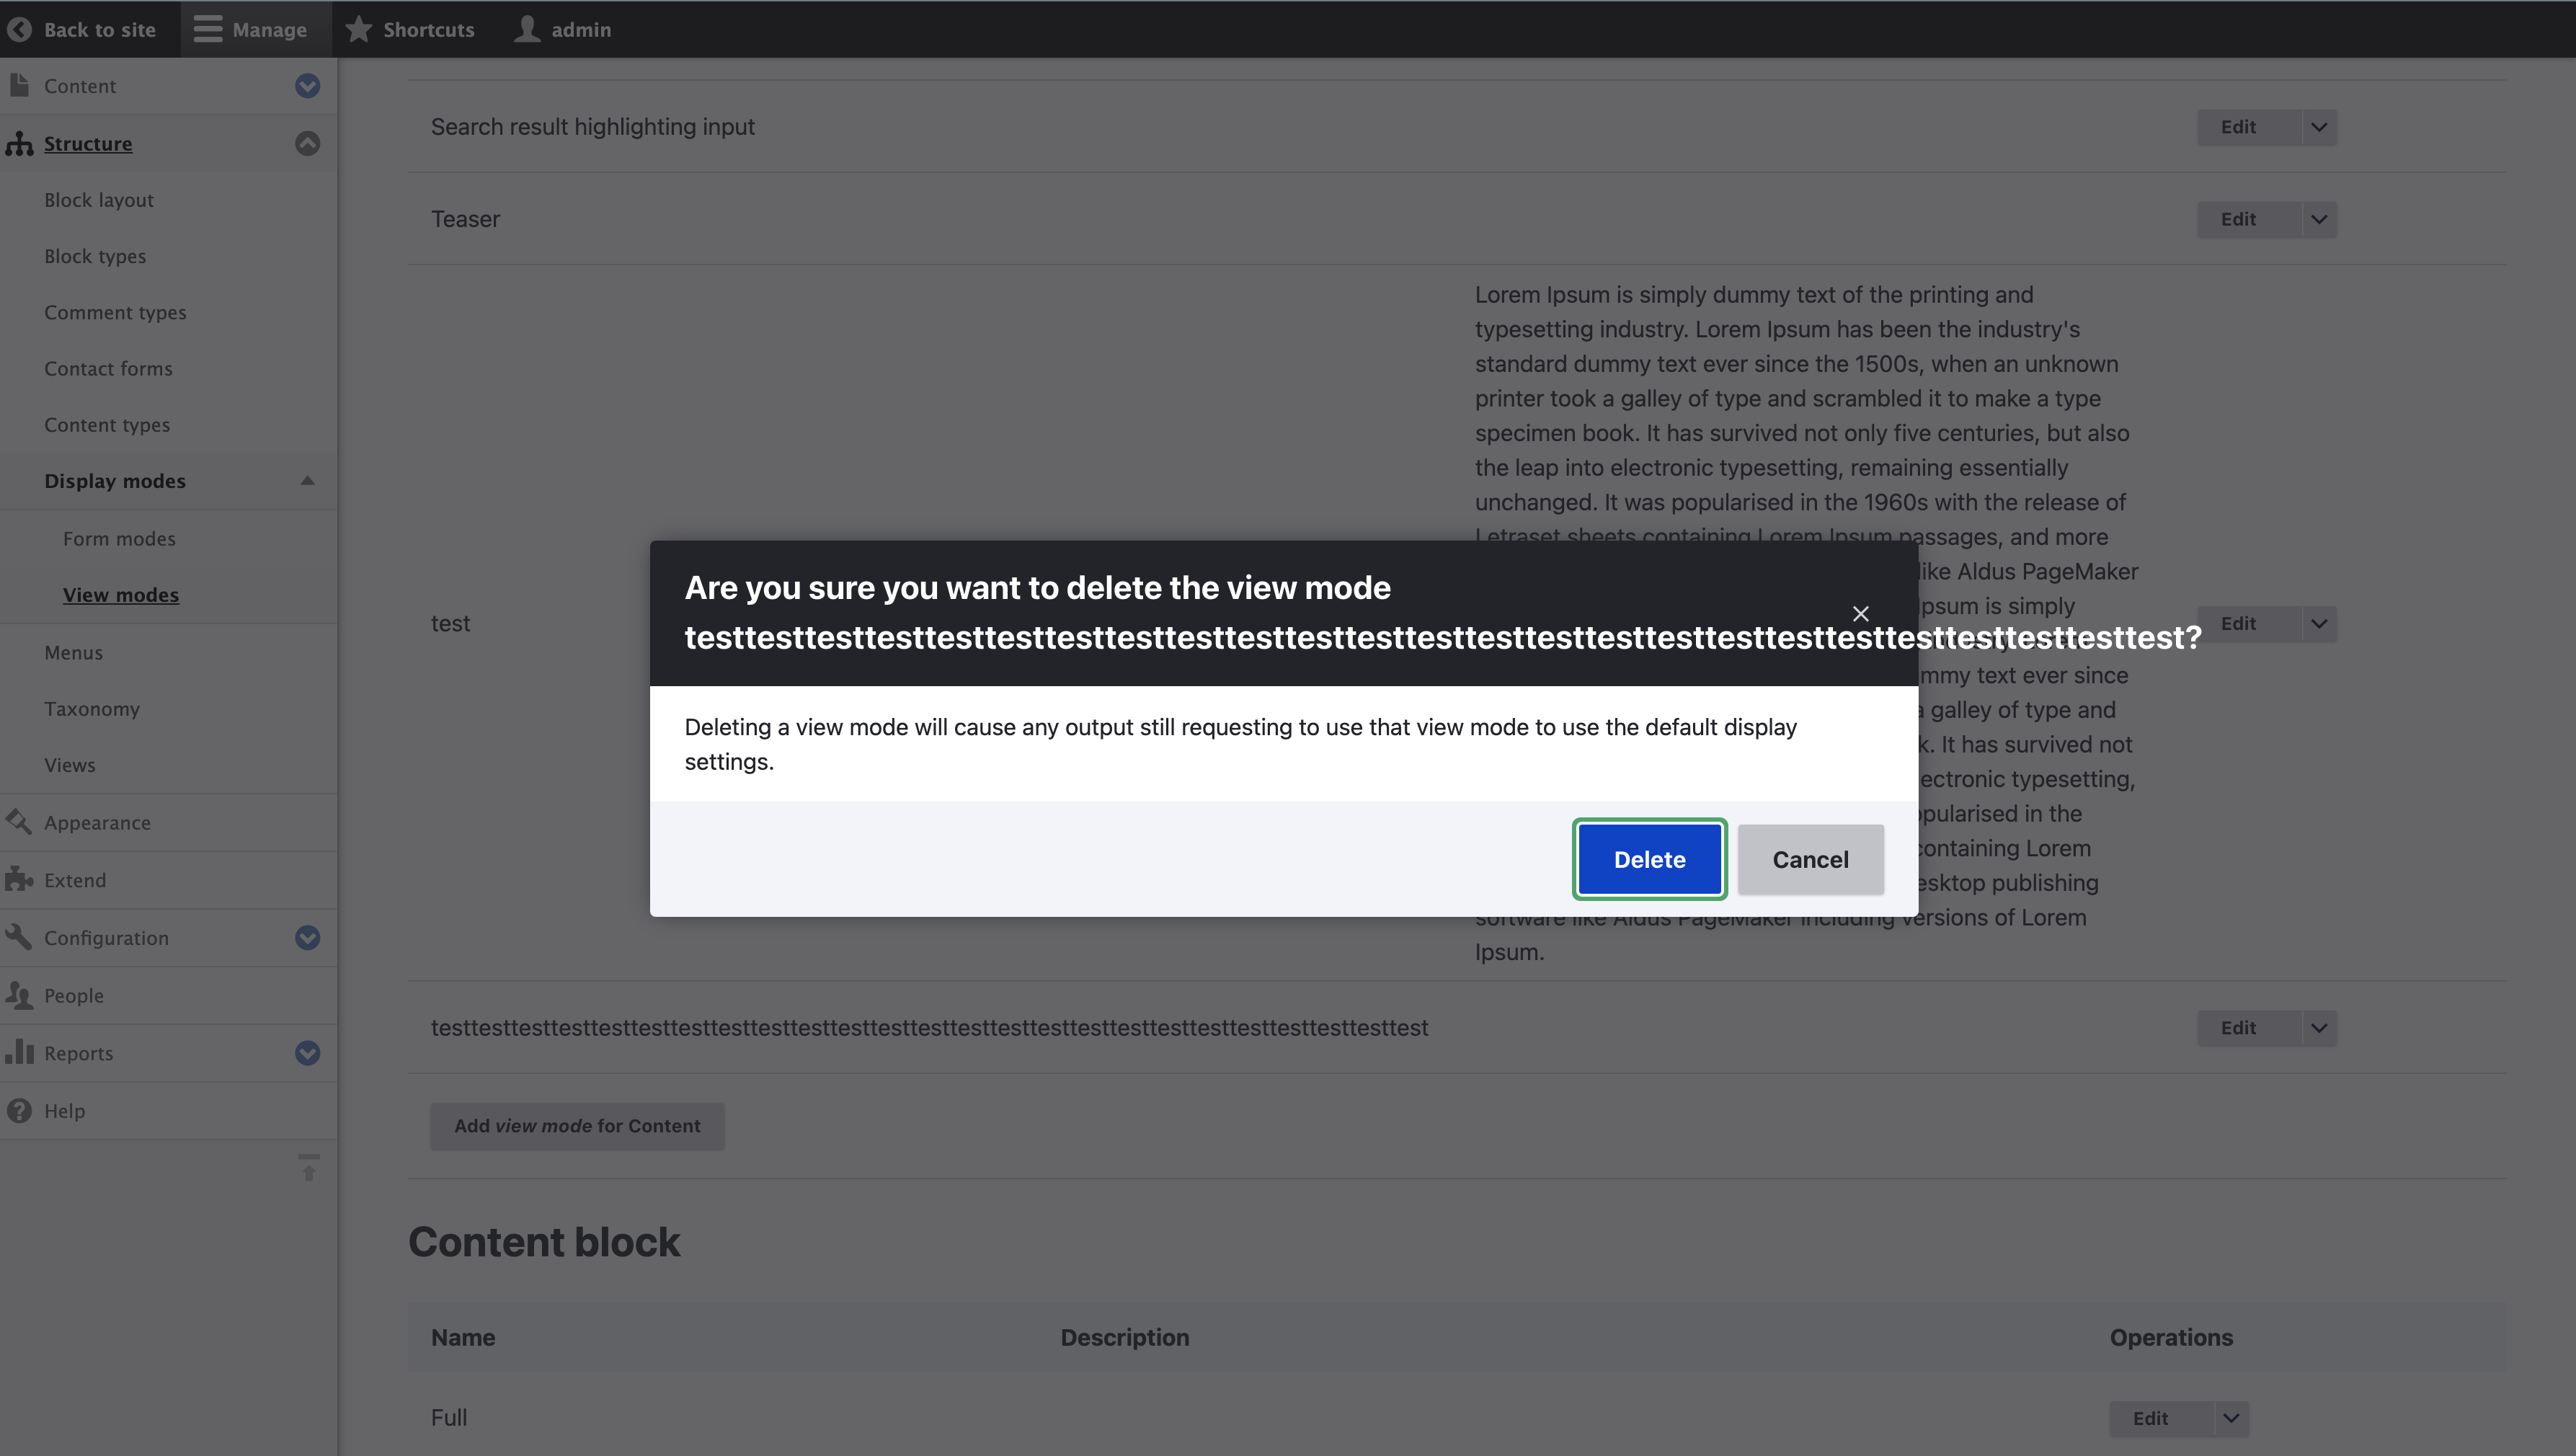2576x1456 pixels.
Task: Click the Extend puzzle-piece icon
Action: click(x=20, y=880)
